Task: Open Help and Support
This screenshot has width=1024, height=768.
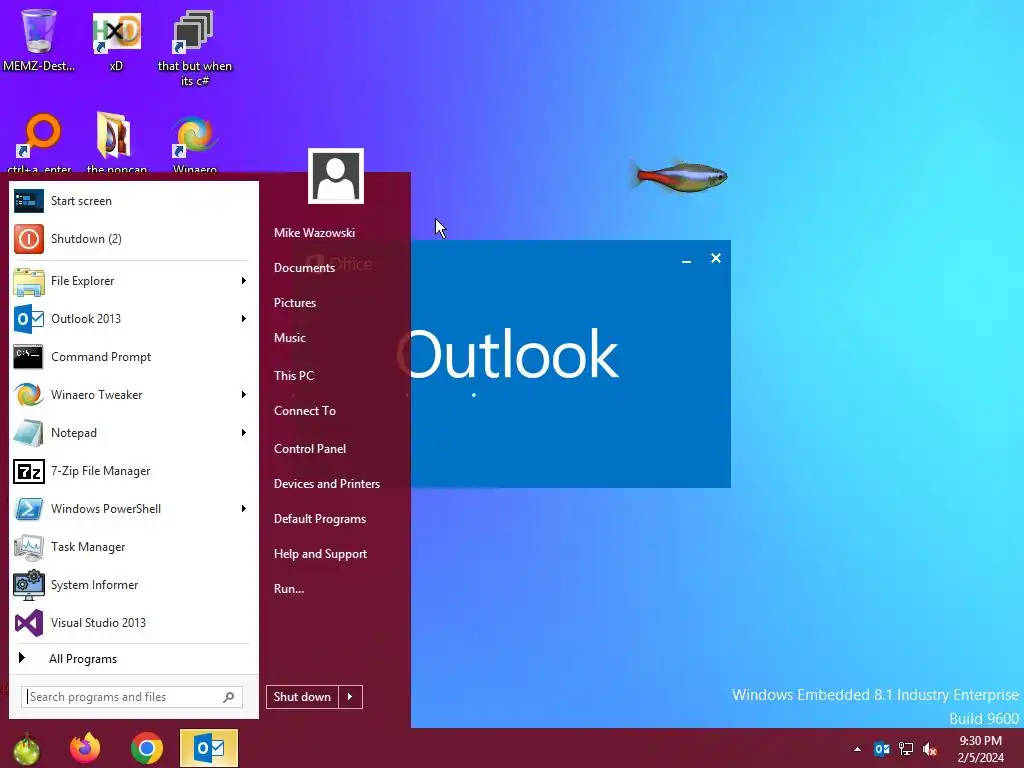Action: click(x=321, y=554)
